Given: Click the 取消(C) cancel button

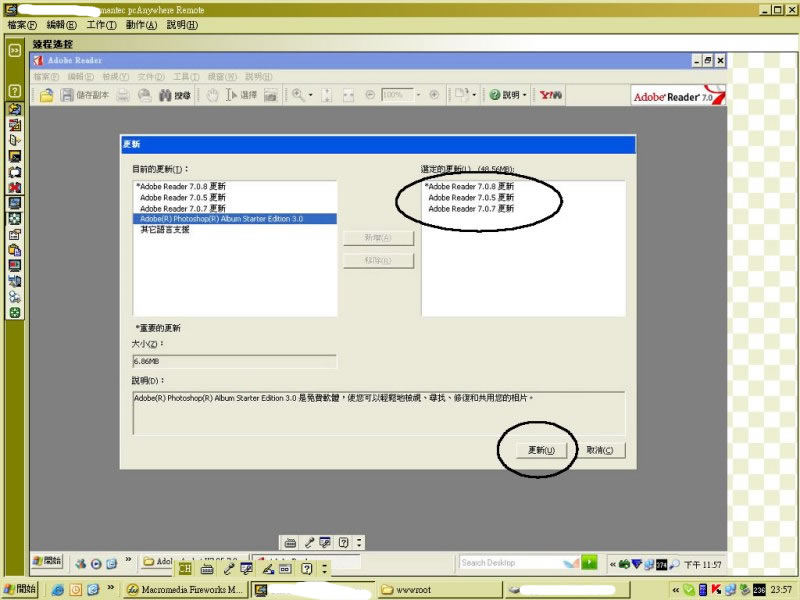Looking at the screenshot, I should click(599, 450).
